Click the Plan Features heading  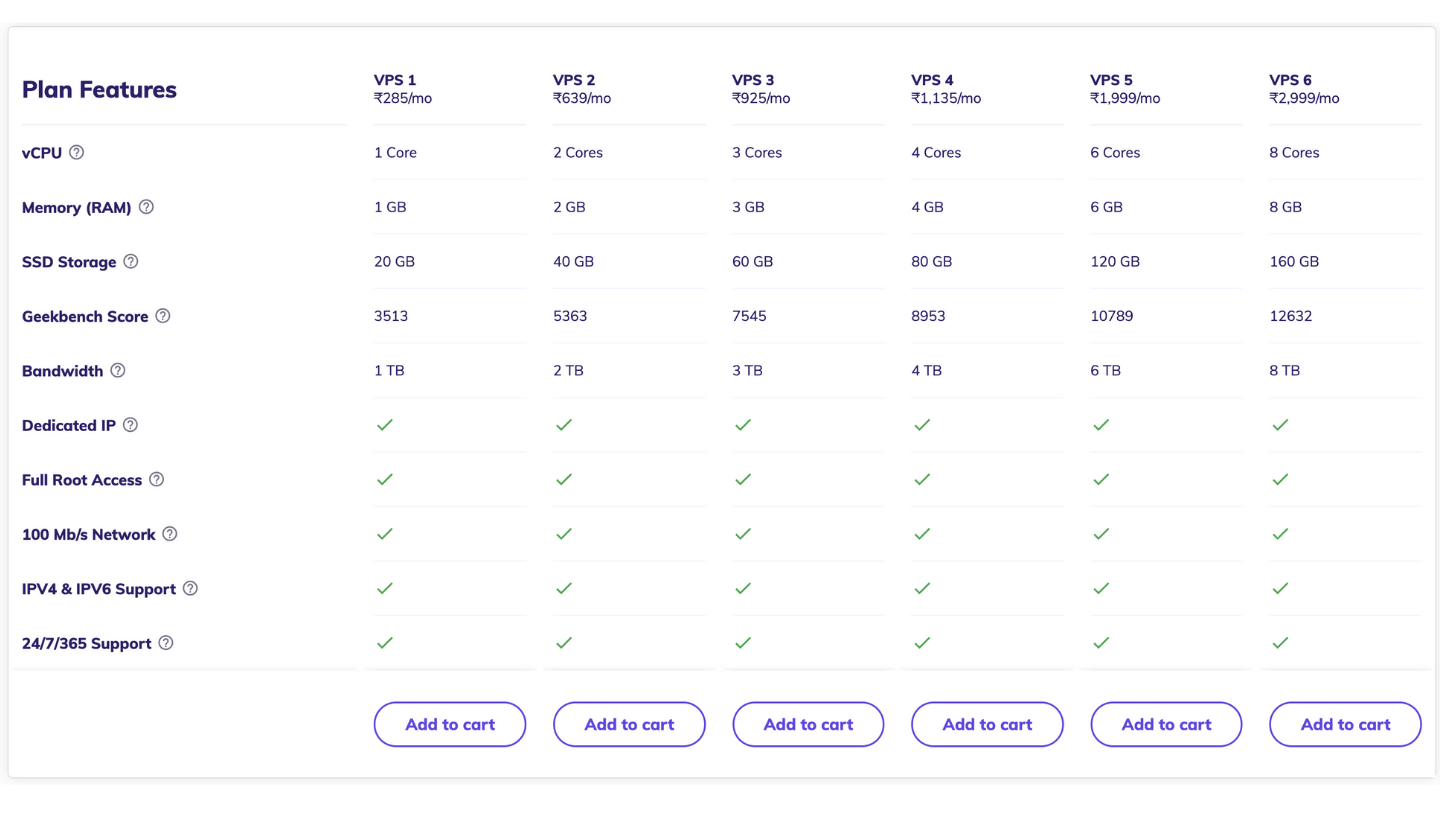pos(99,90)
